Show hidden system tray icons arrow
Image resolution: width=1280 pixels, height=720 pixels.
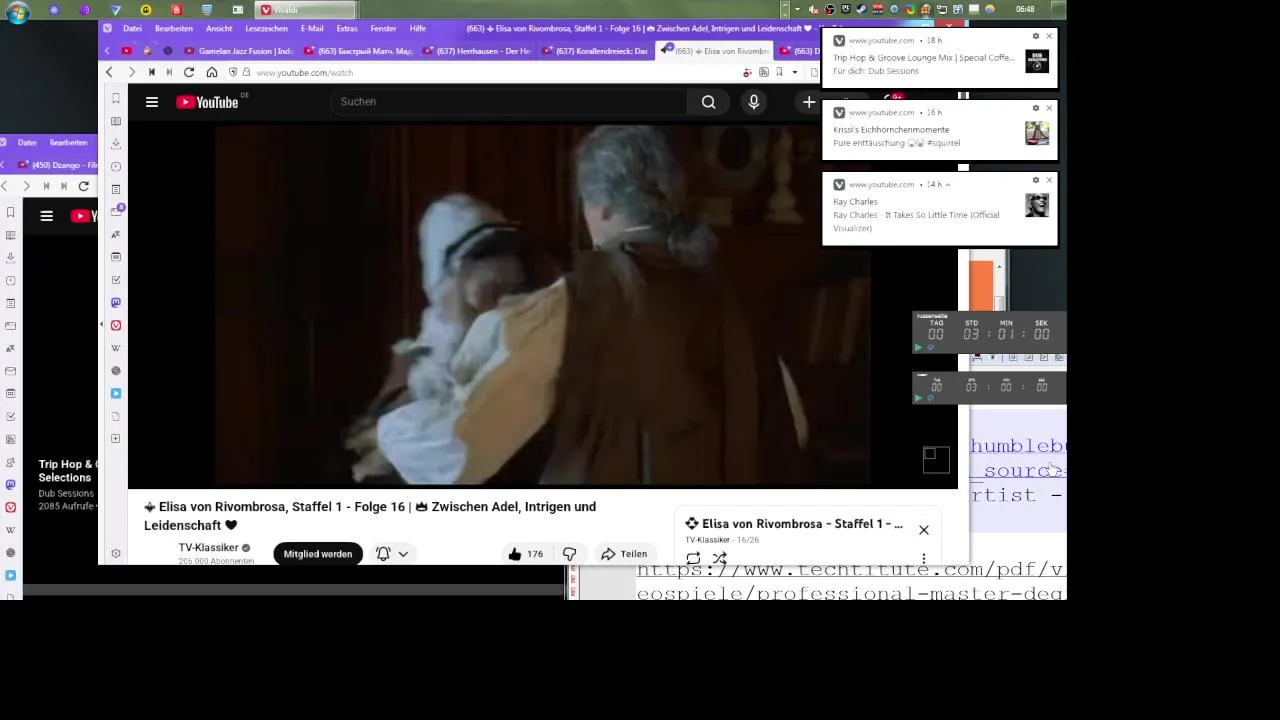pos(797,9)
